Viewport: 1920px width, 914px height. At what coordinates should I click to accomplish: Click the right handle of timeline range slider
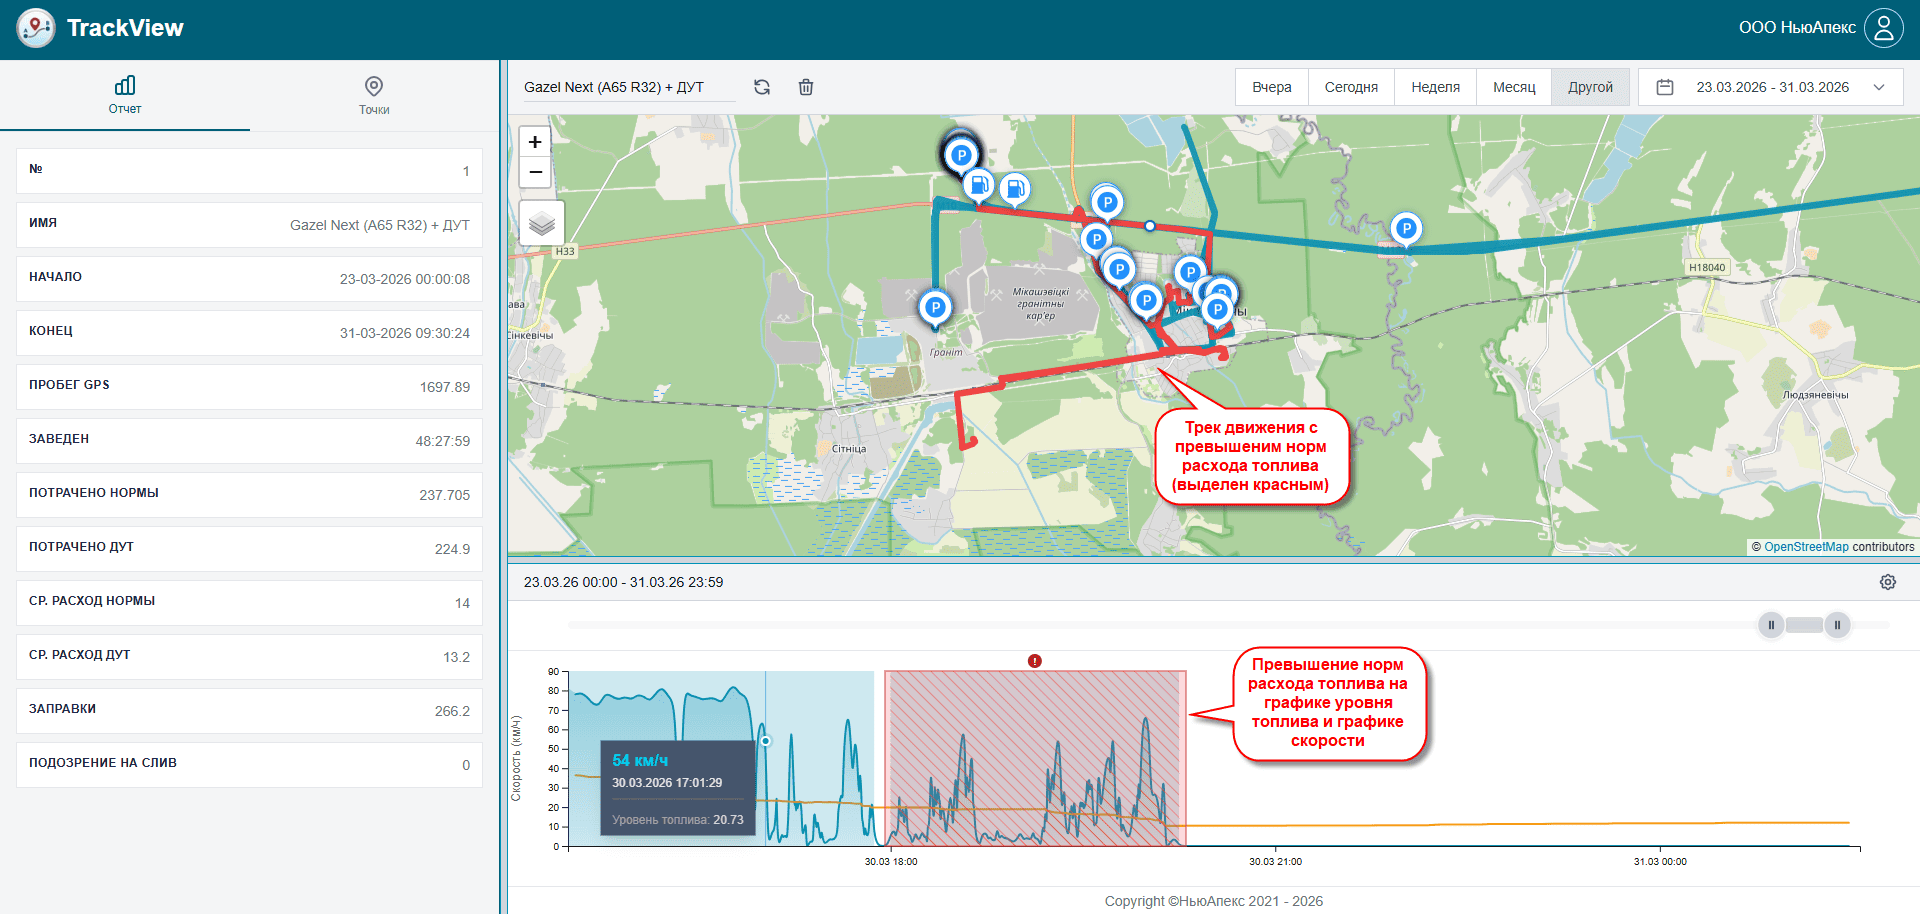(1837, 625)
